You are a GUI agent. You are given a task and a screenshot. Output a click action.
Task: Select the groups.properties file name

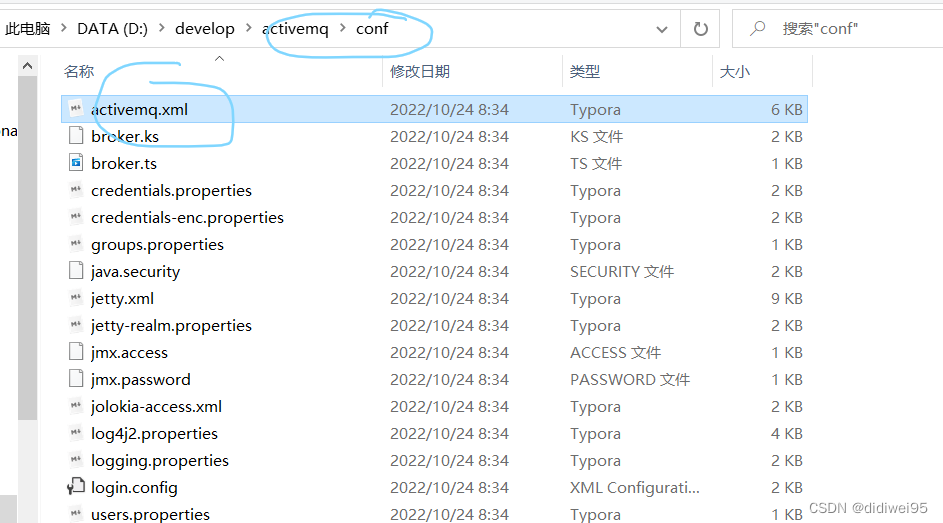point(157,245)
